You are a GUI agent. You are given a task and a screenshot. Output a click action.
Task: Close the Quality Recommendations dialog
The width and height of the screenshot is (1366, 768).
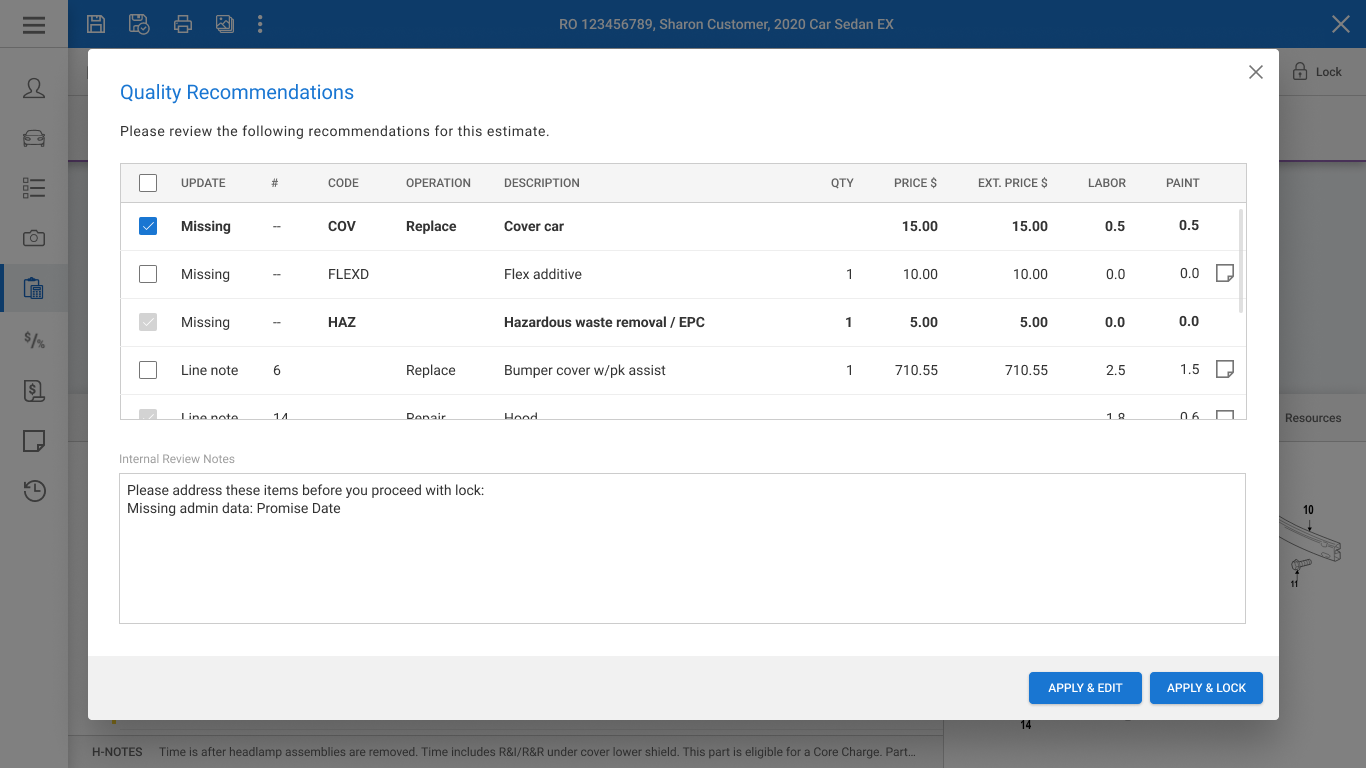(x=1256, y=72)
